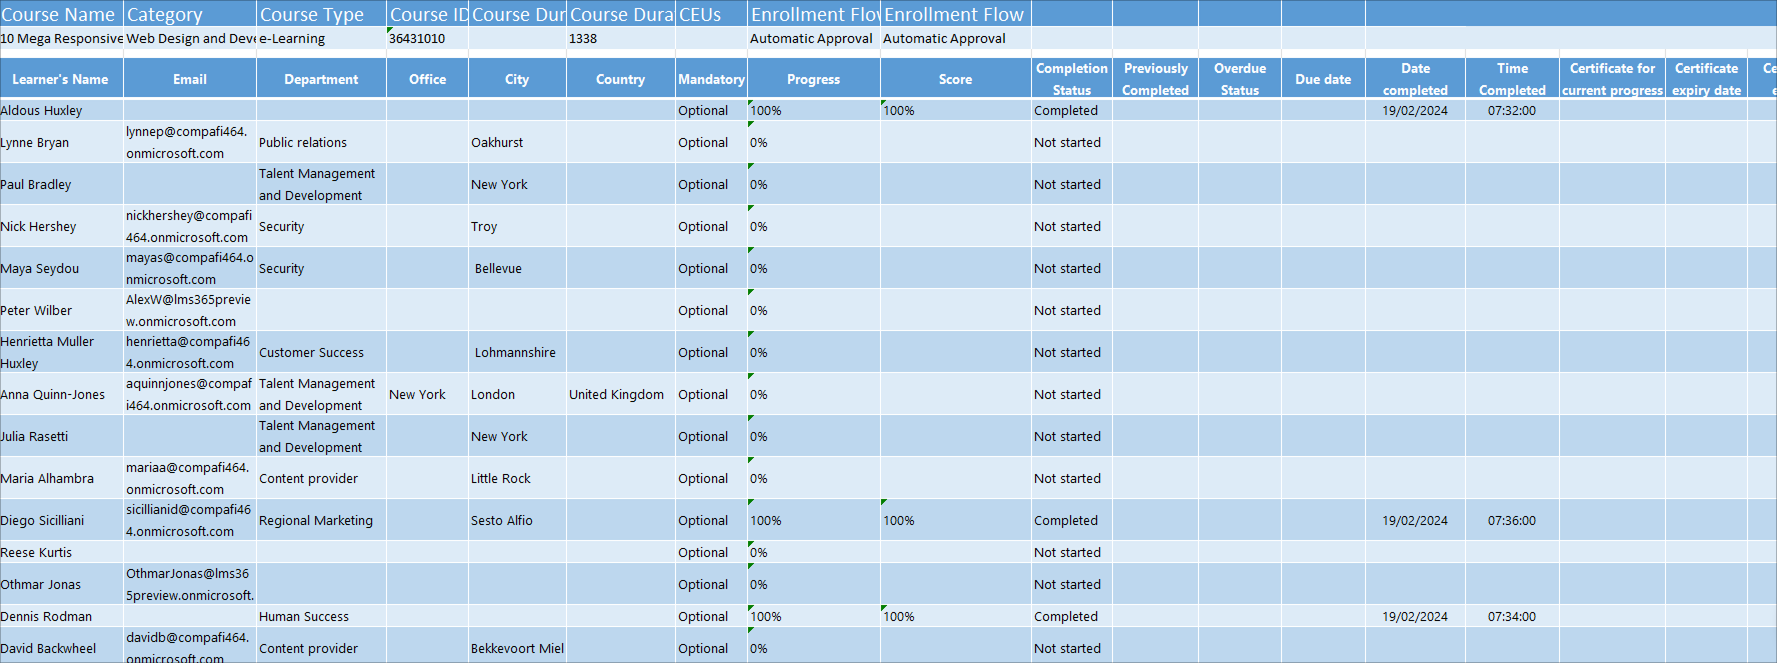The height and width of the screenshot is (663, 1777).
Task: Click the Progress column header
Action: pyautogui.click(x=814, y=79)
